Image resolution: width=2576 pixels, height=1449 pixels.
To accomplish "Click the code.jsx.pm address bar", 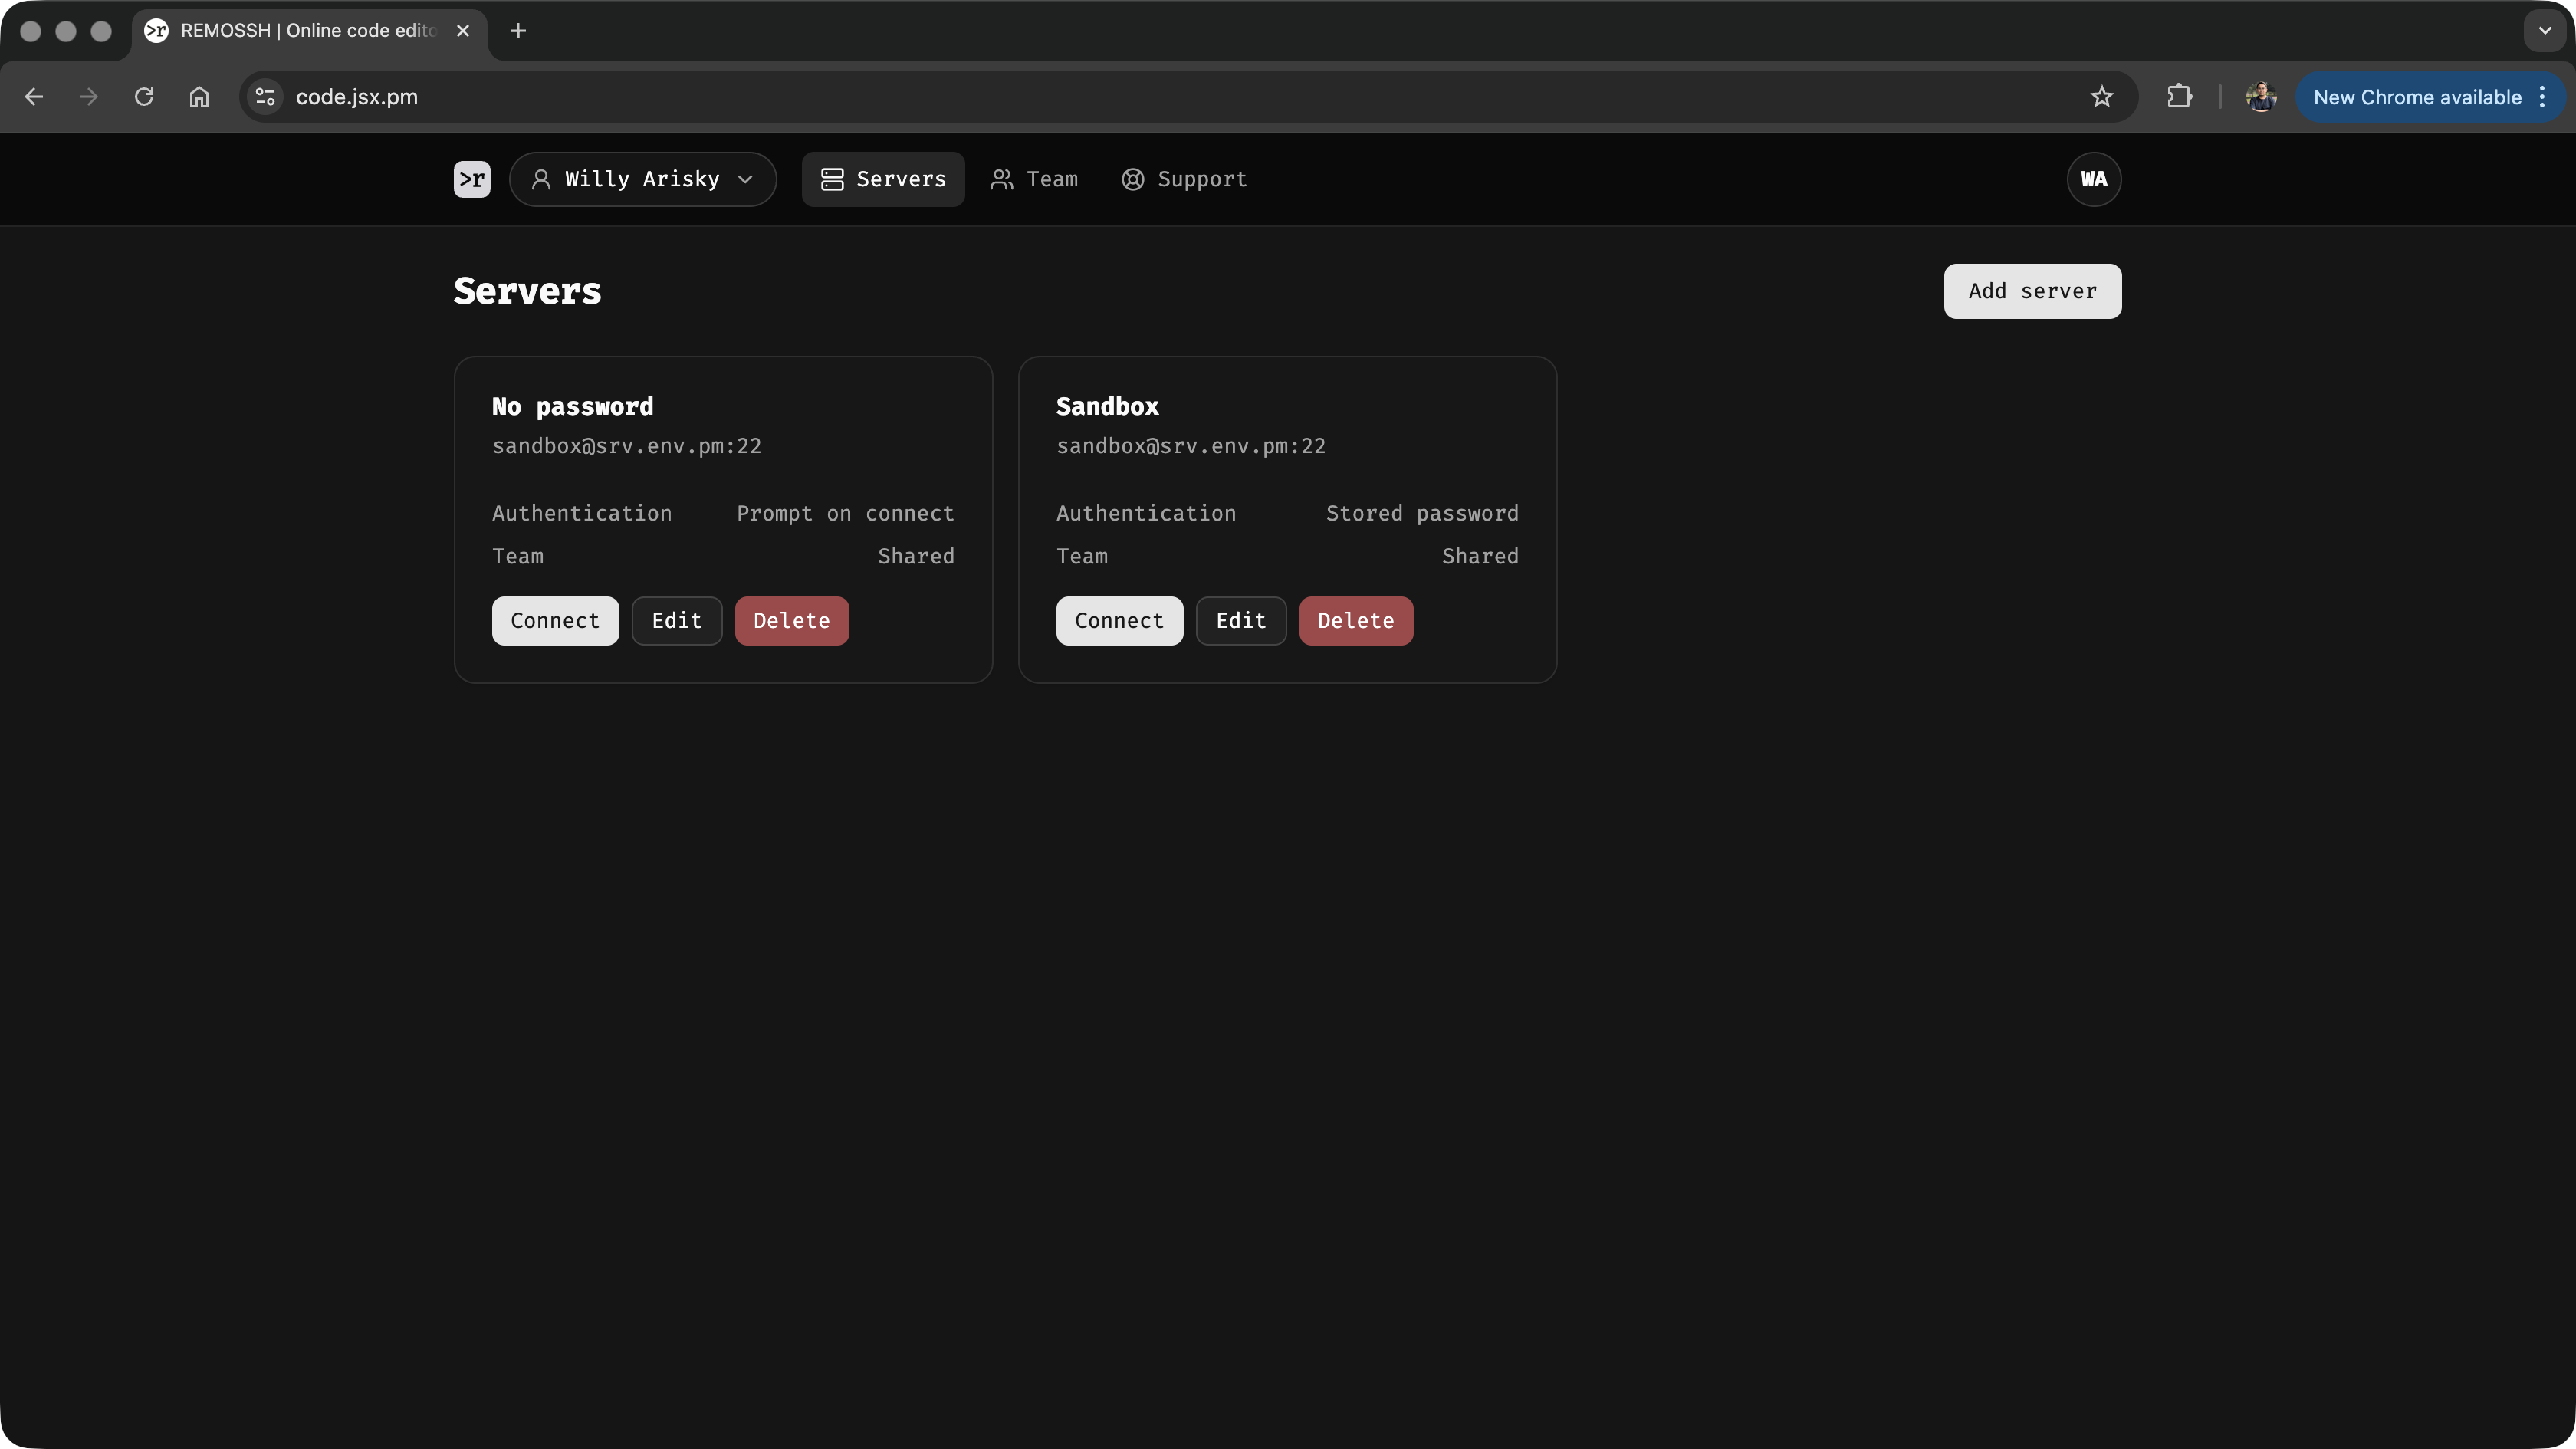I will [x=357, y=96].
